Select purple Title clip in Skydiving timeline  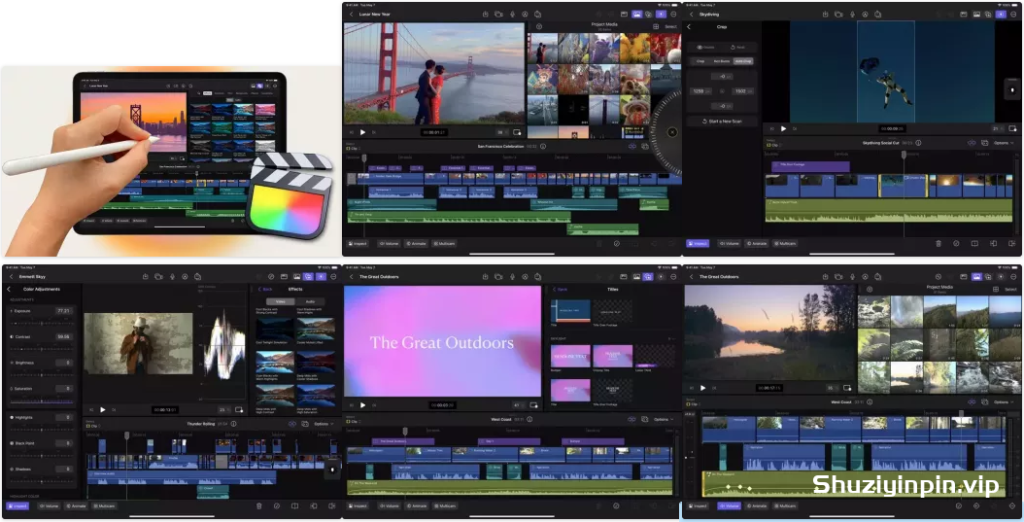(x=810, y=166)
